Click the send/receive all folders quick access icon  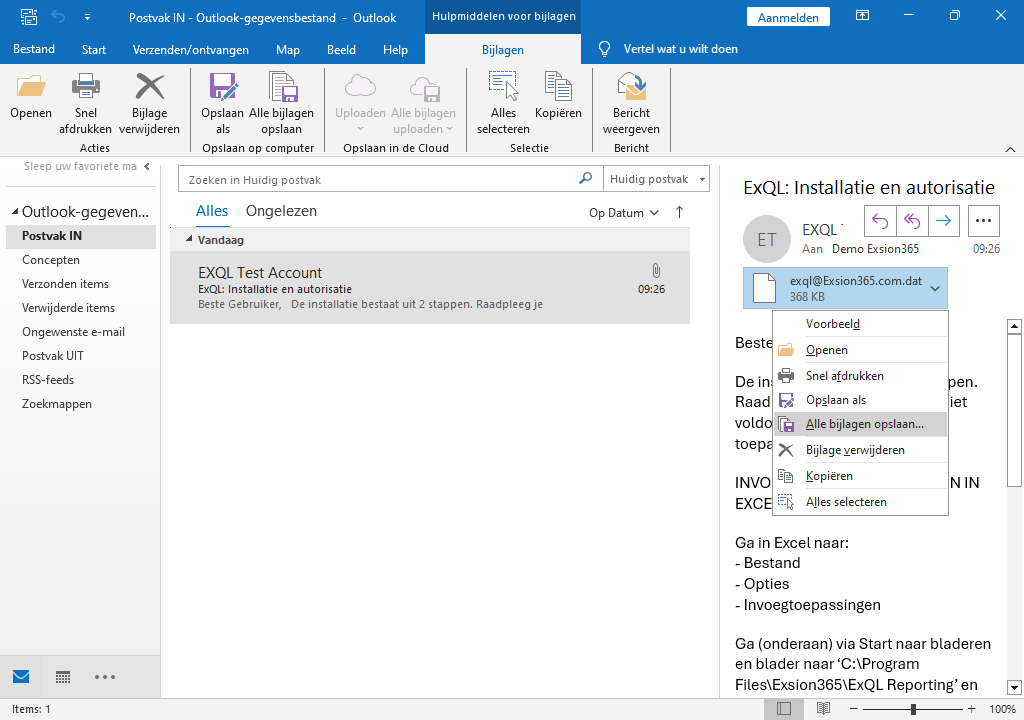pyautogui.click(x=29, y=17)
